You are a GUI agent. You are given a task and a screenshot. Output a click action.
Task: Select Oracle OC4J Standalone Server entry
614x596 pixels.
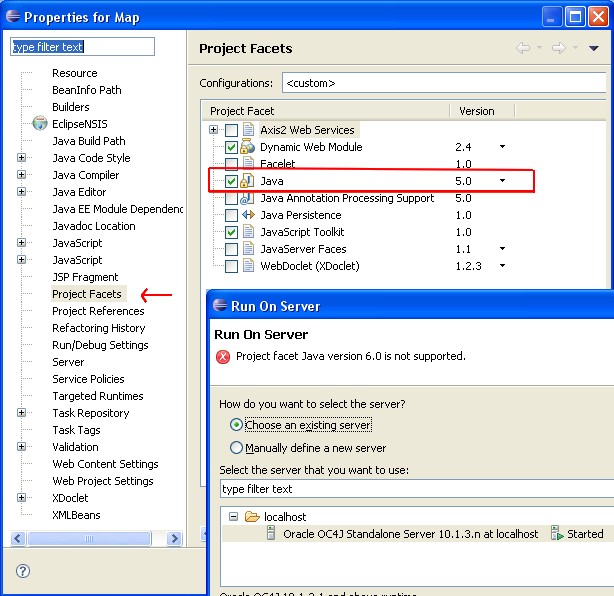(x=408, y=534)
